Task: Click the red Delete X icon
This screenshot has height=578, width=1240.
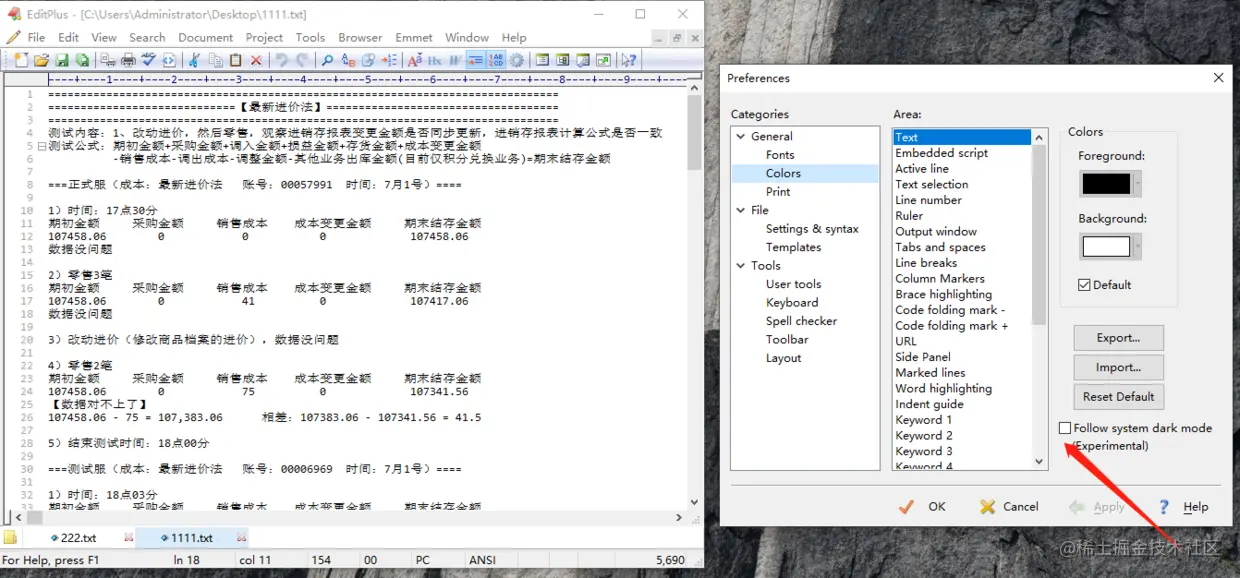Action: pyautogui.click(x=255, y=60)
